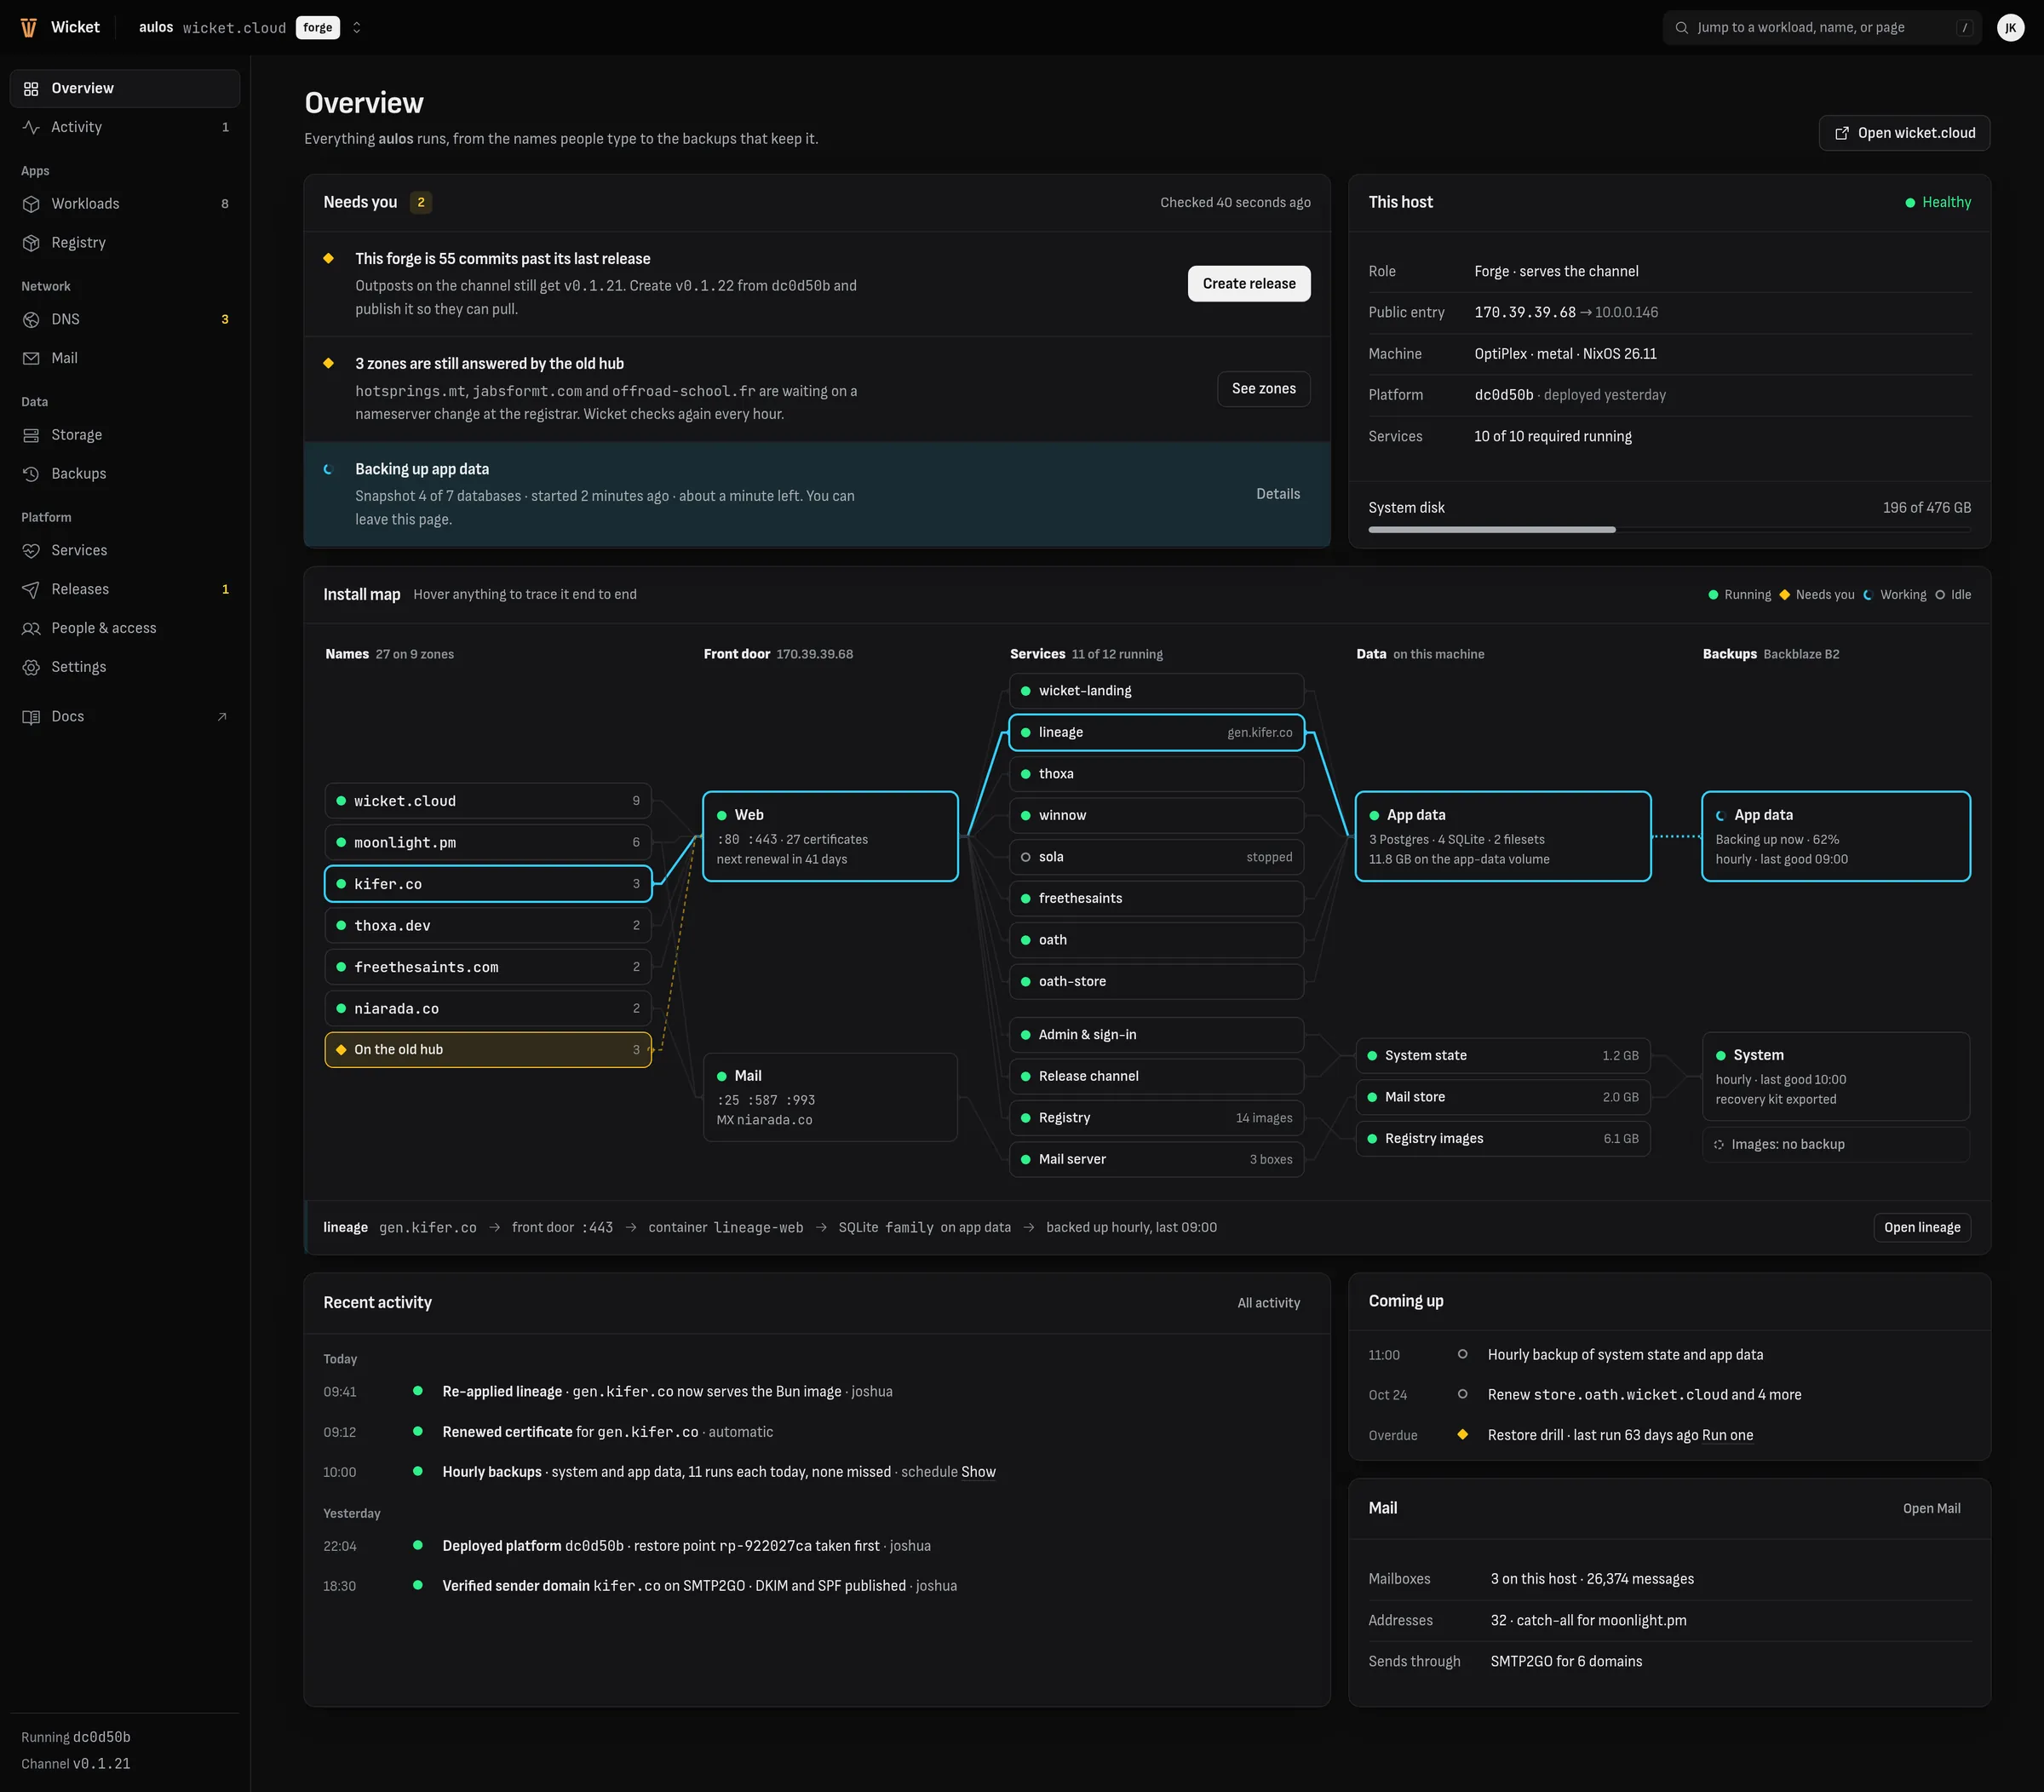Click the Registry images data node
The height and width of the screenshot is (1792, 2044).
click(1502, 1139)
